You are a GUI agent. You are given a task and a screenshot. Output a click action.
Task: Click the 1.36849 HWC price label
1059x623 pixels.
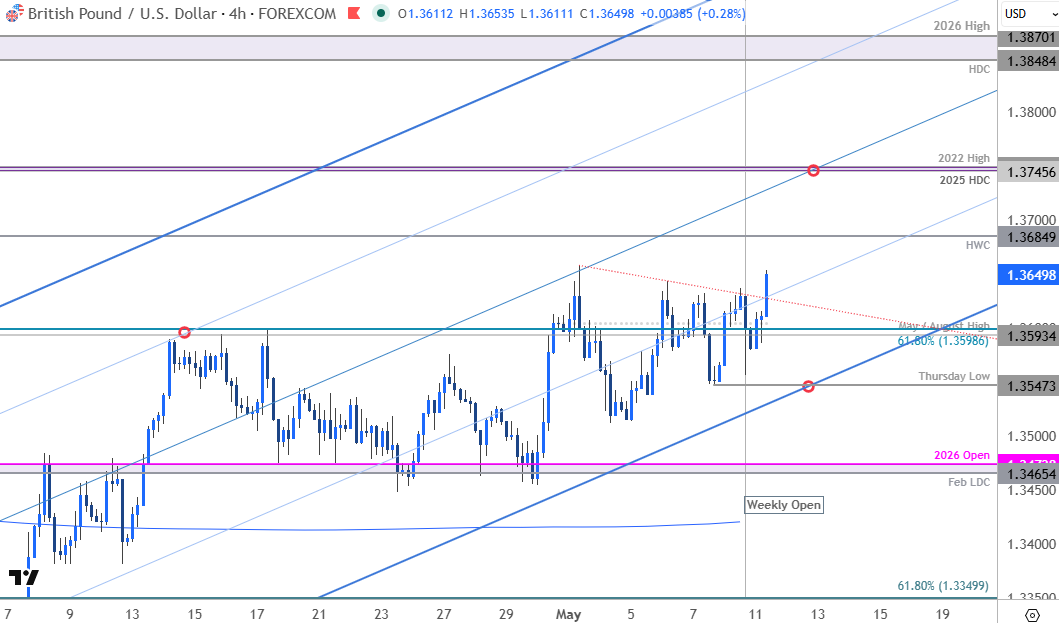1028,237
